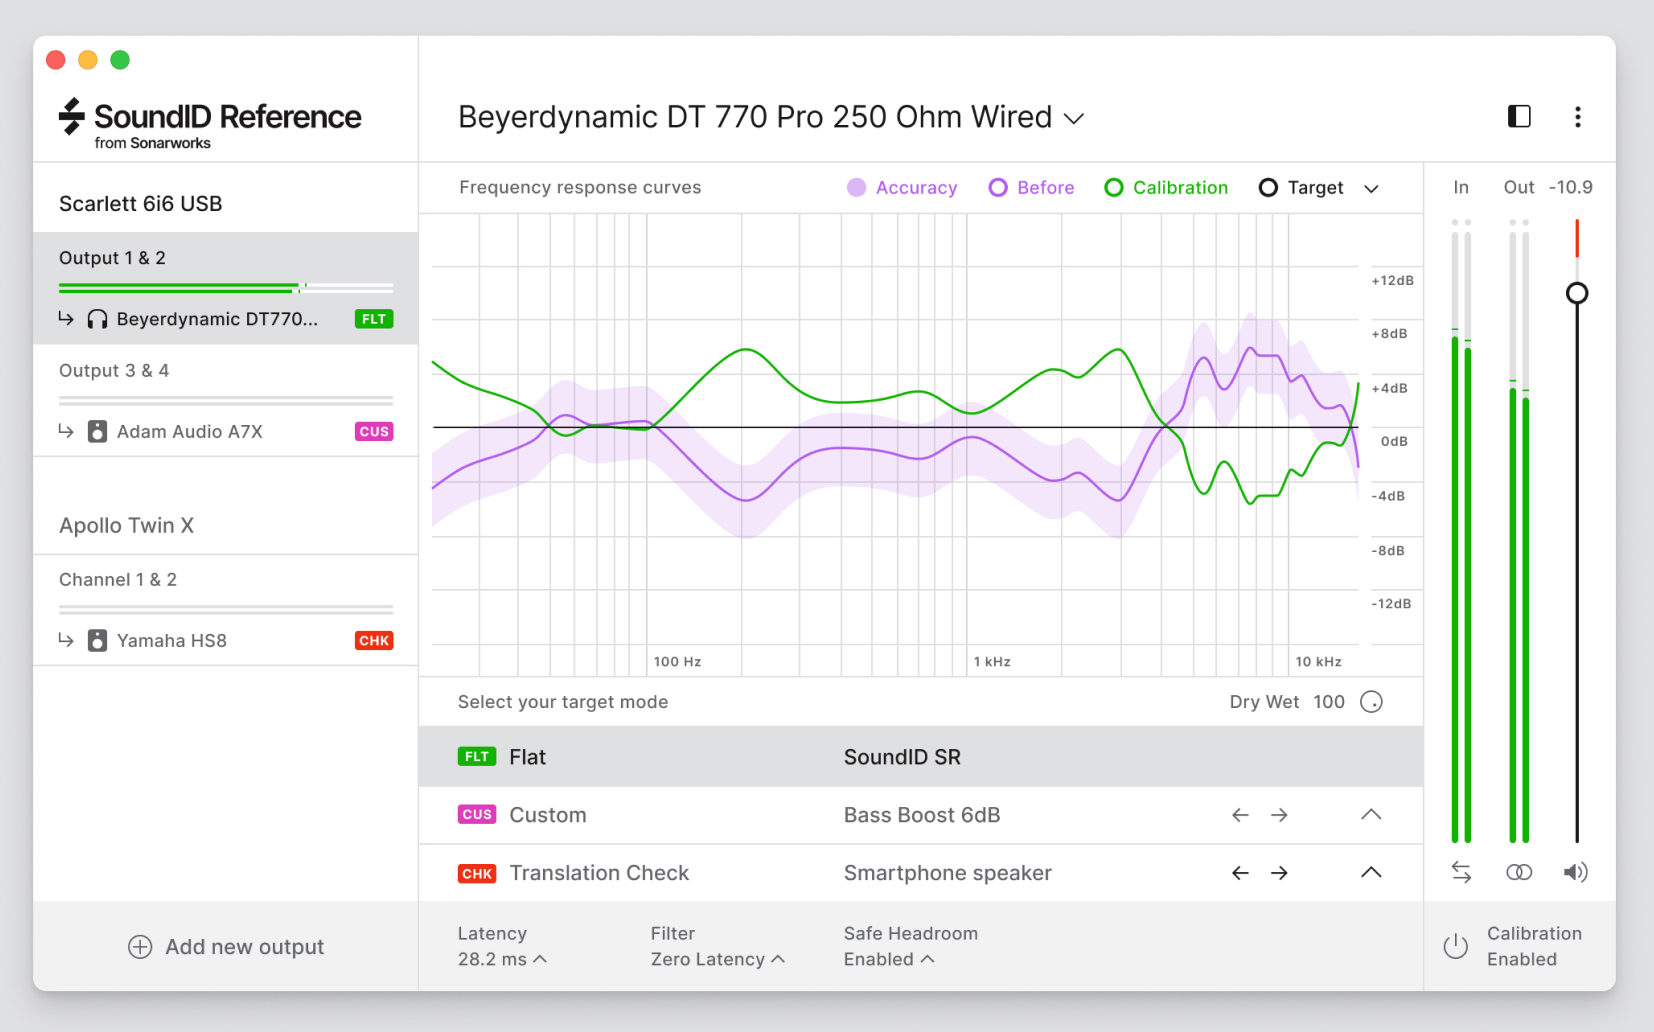Click the Bass Boost 6dB preset label
This screenshot has width=1654, height=1032.
click(x=922, y=815)
